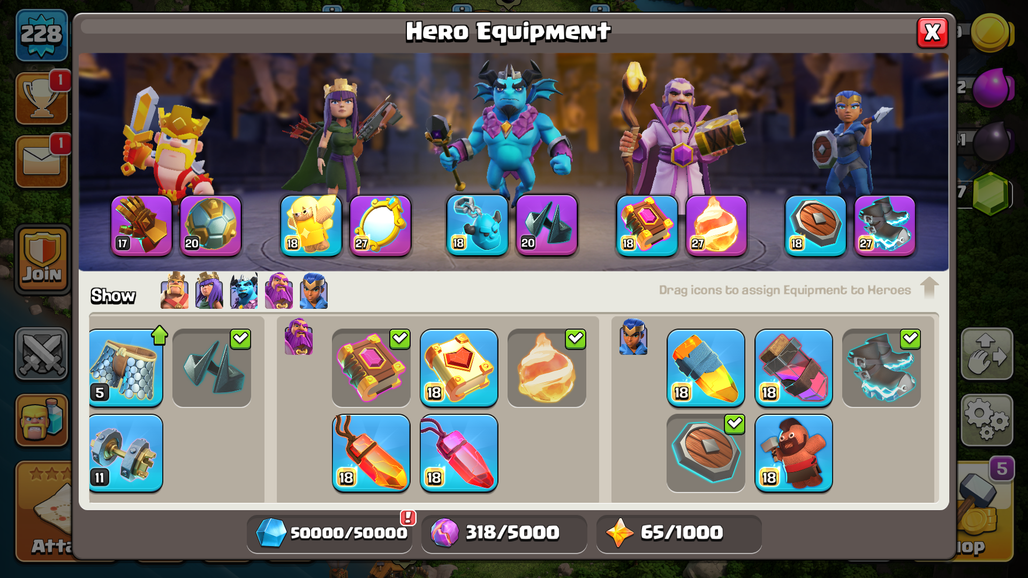Open the Starry Ore 65/1000 counter

point(678,533)
